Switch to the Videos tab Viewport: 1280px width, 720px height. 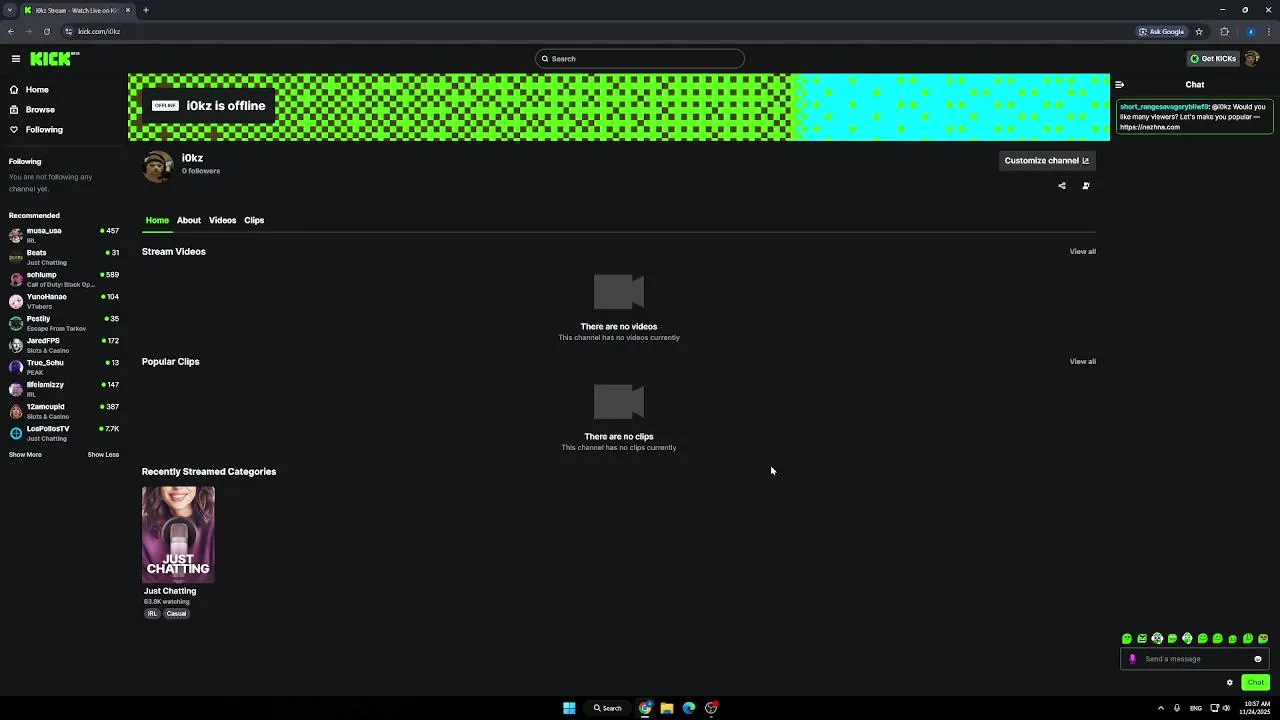[222, 220]
